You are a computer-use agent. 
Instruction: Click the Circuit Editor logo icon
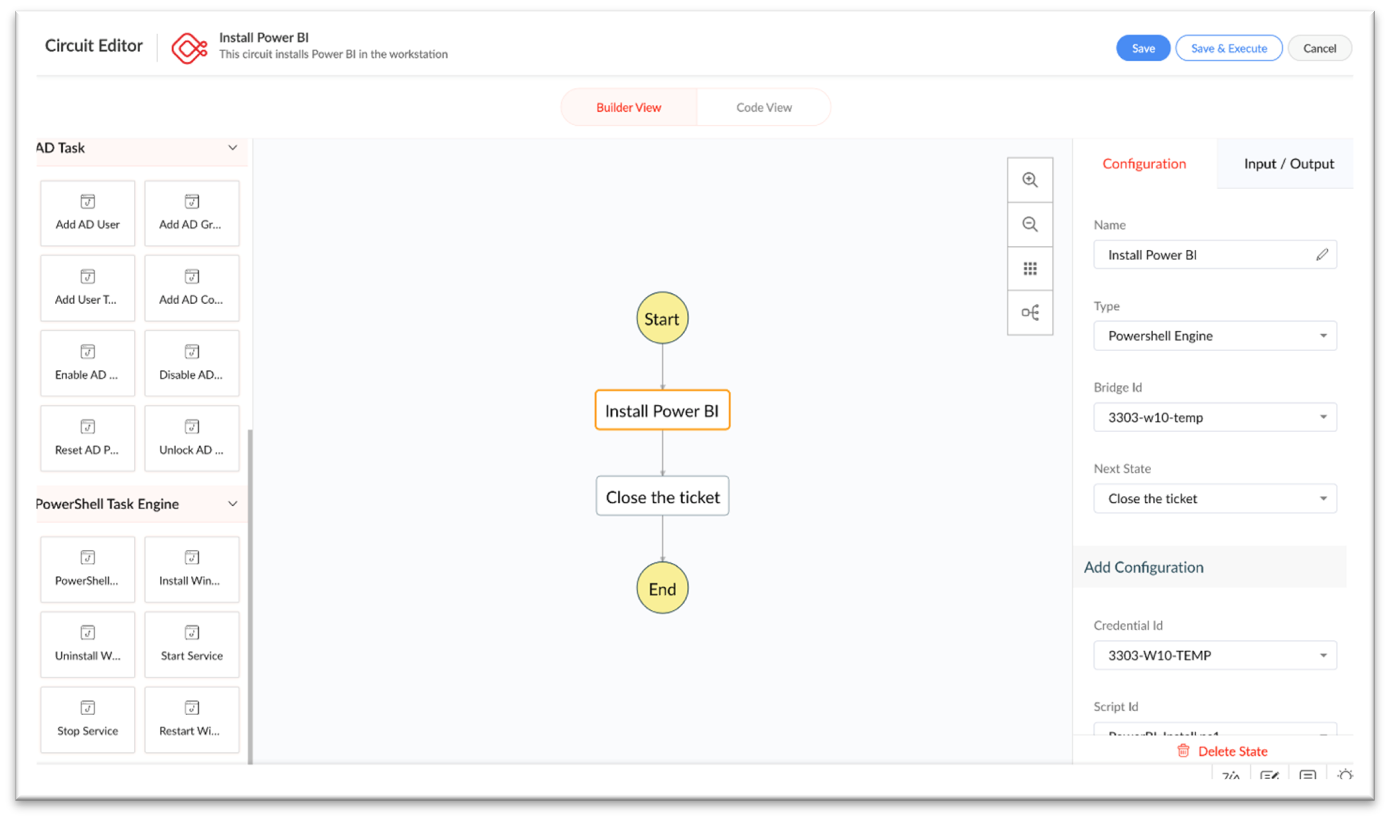[x=189, y=47]
